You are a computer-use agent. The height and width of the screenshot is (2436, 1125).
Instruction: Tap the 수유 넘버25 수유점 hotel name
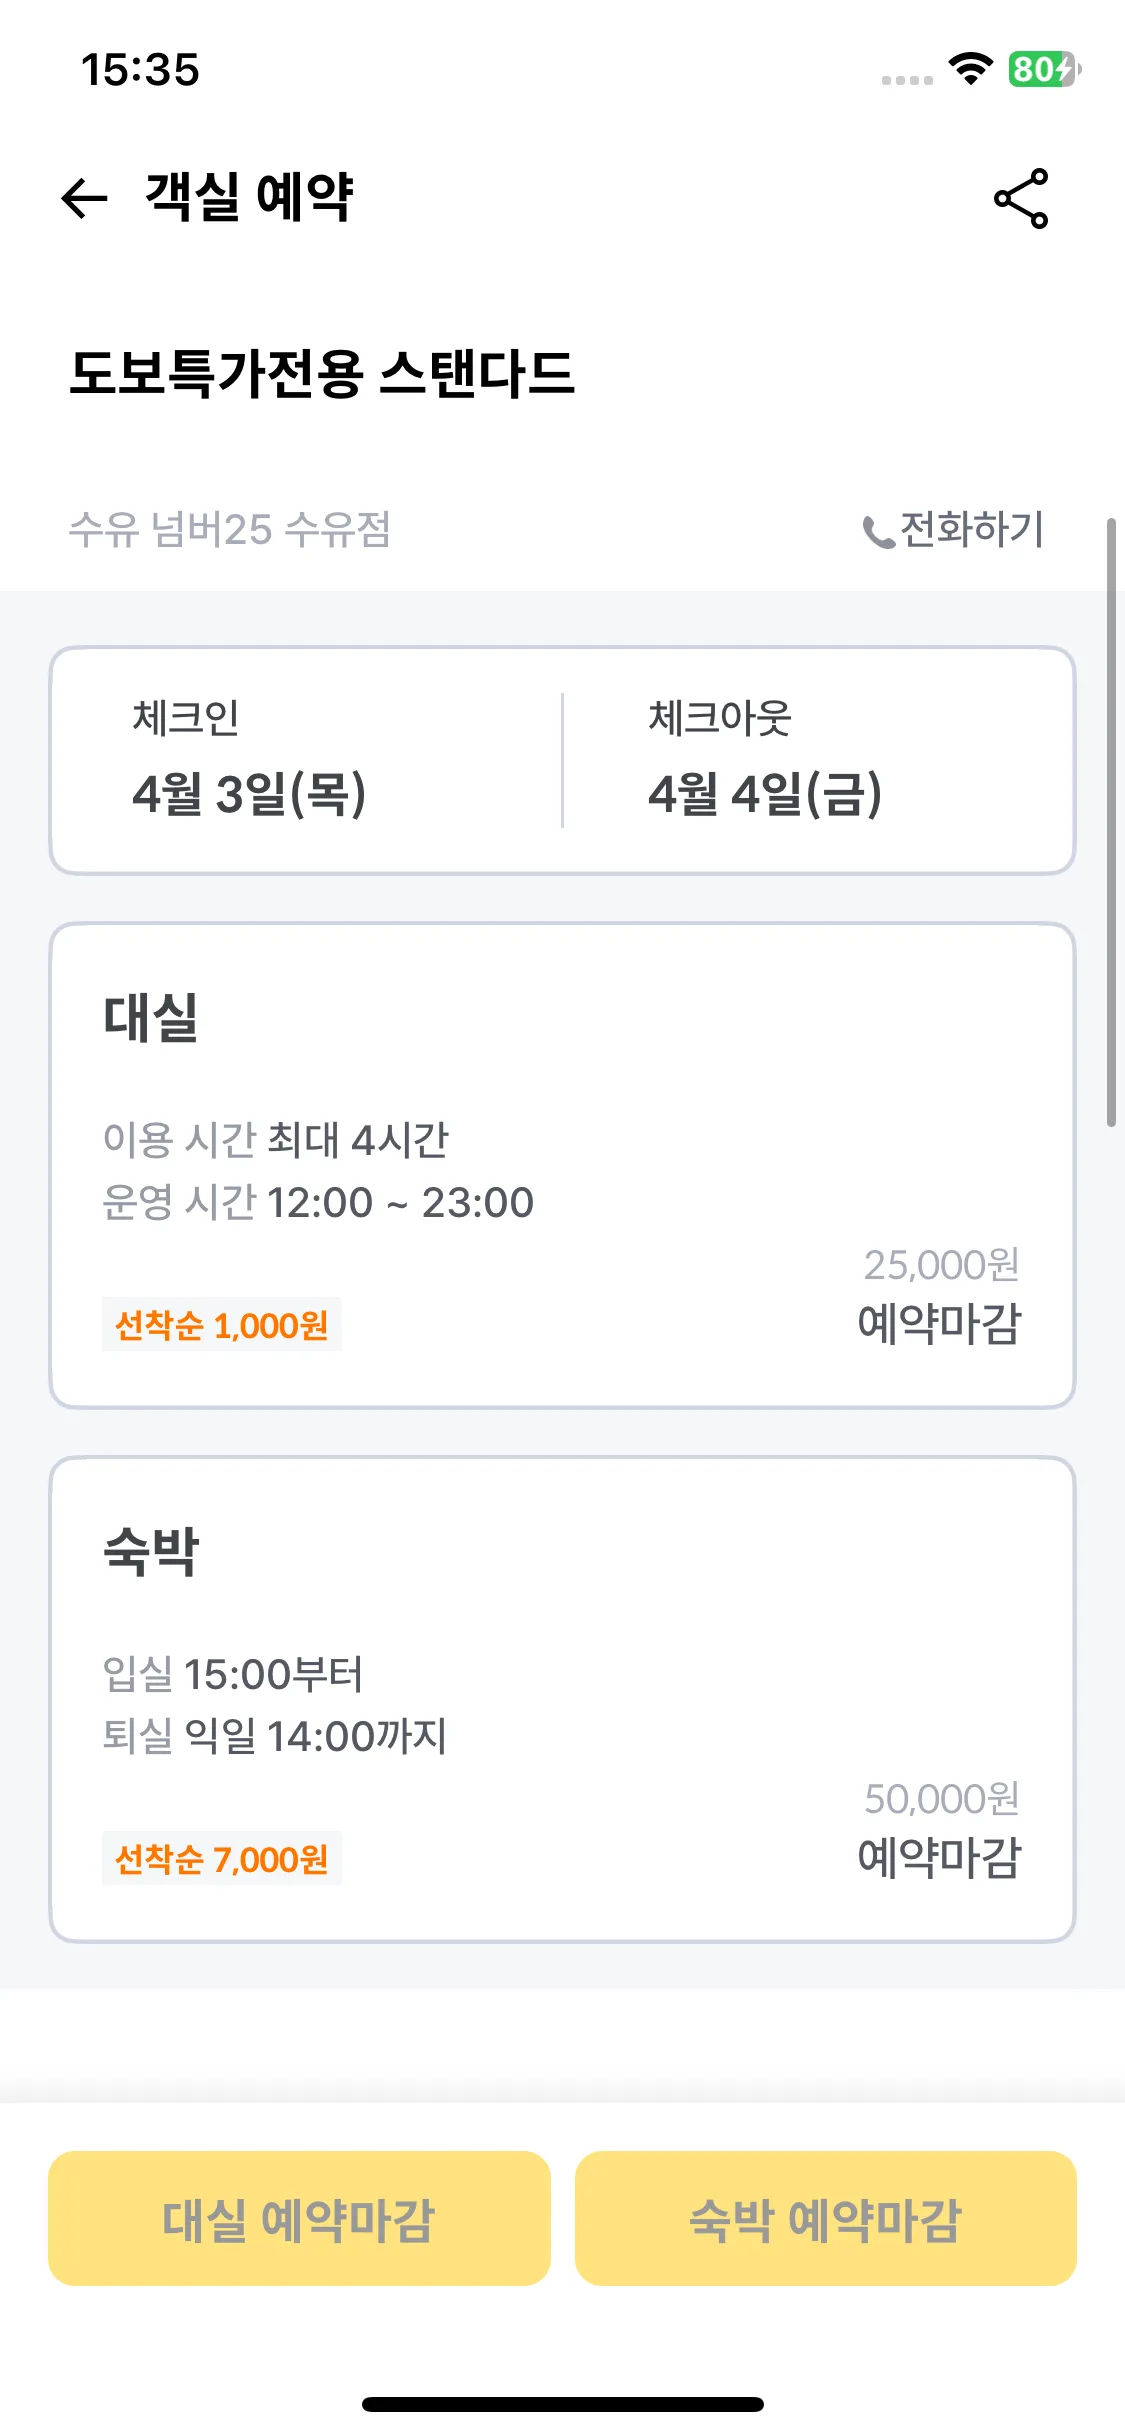click(x=230, y=529)
